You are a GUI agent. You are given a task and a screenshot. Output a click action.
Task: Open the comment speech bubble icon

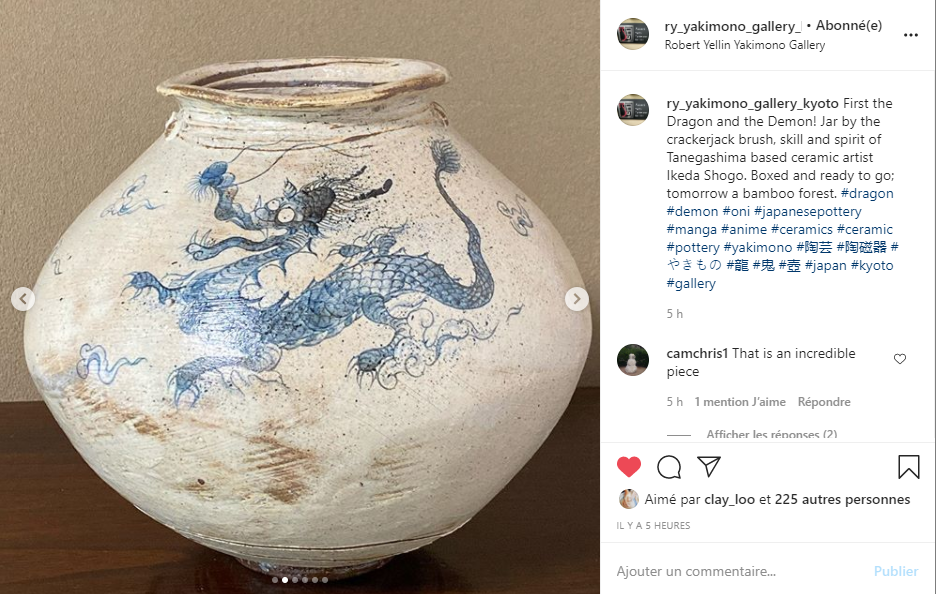[x=669, y=467]
